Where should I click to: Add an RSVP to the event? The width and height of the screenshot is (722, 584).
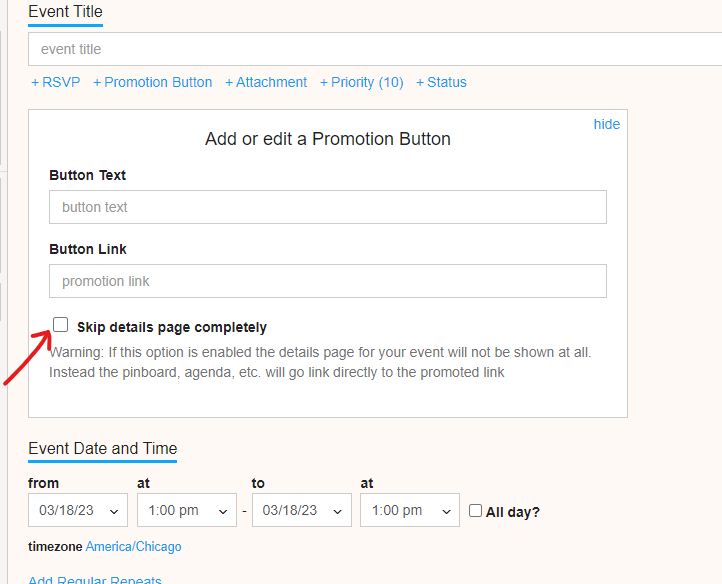pyautogui.click(x=56, y=82)
